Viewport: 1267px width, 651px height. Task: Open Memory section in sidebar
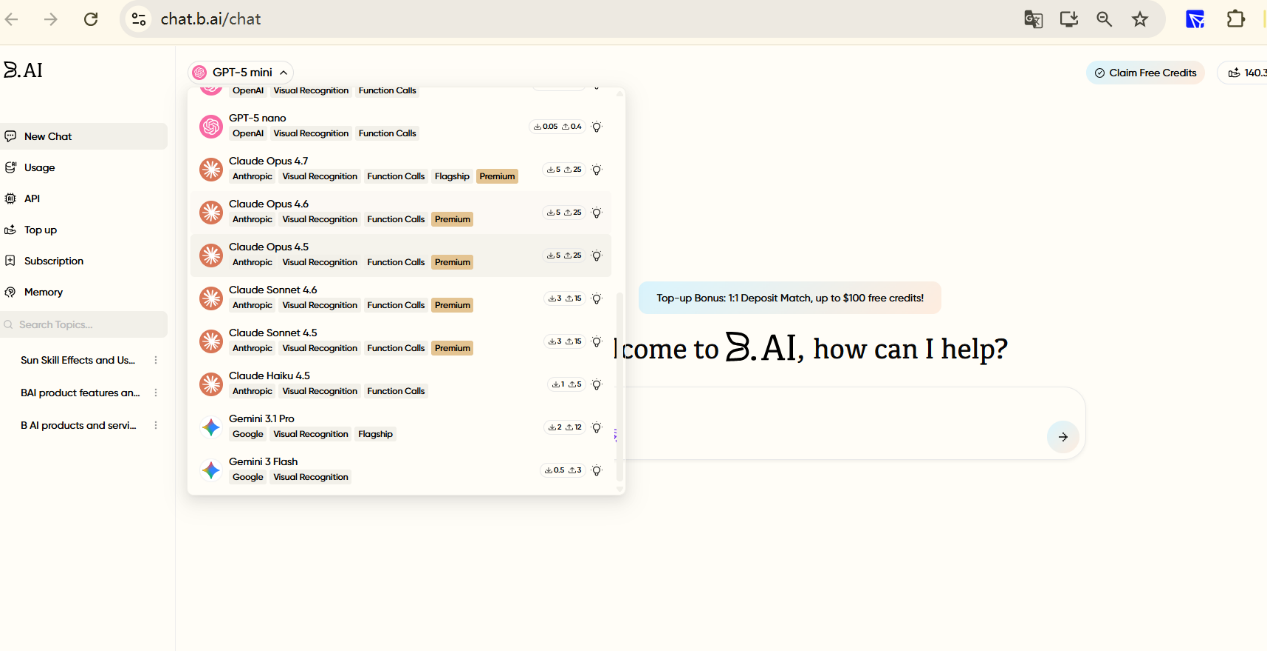point(84,292)
